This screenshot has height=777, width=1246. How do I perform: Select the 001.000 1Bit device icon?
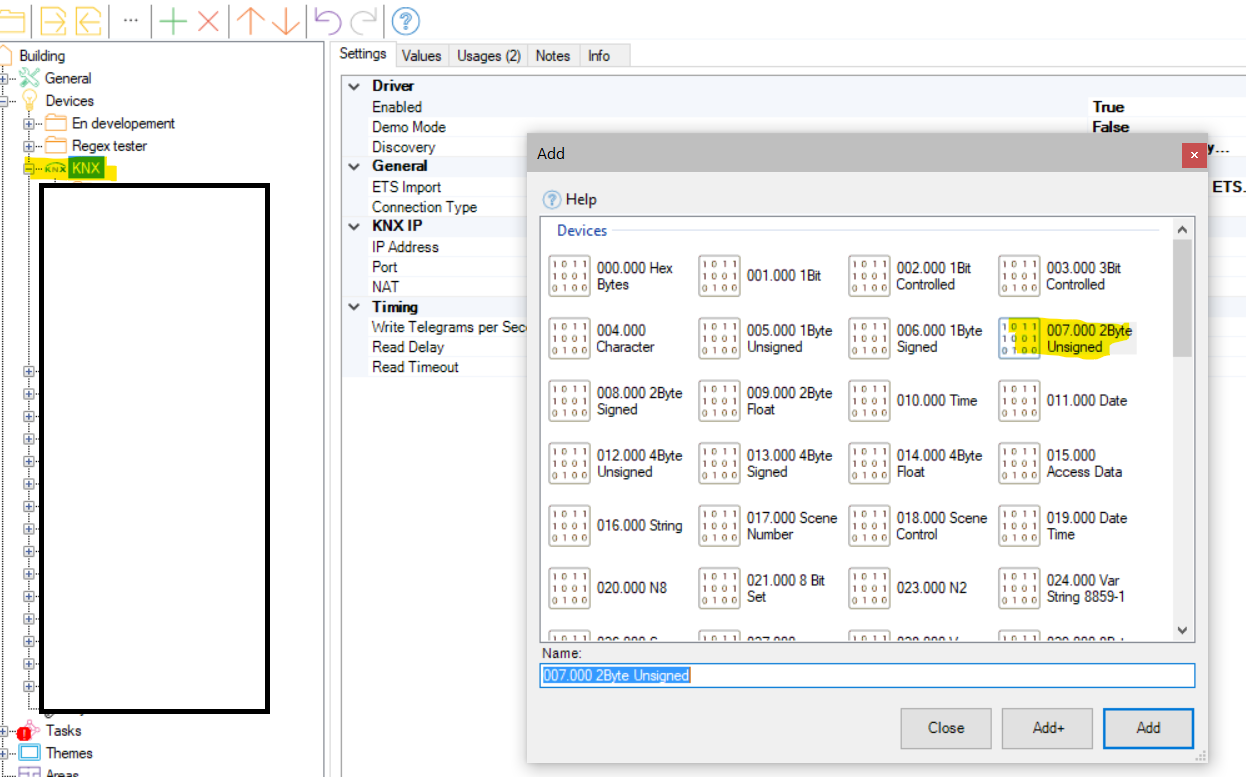[719, 277]
